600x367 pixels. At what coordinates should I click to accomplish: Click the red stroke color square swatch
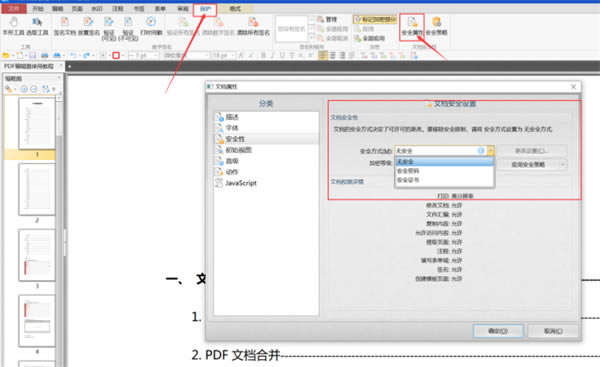click(116, 55)
